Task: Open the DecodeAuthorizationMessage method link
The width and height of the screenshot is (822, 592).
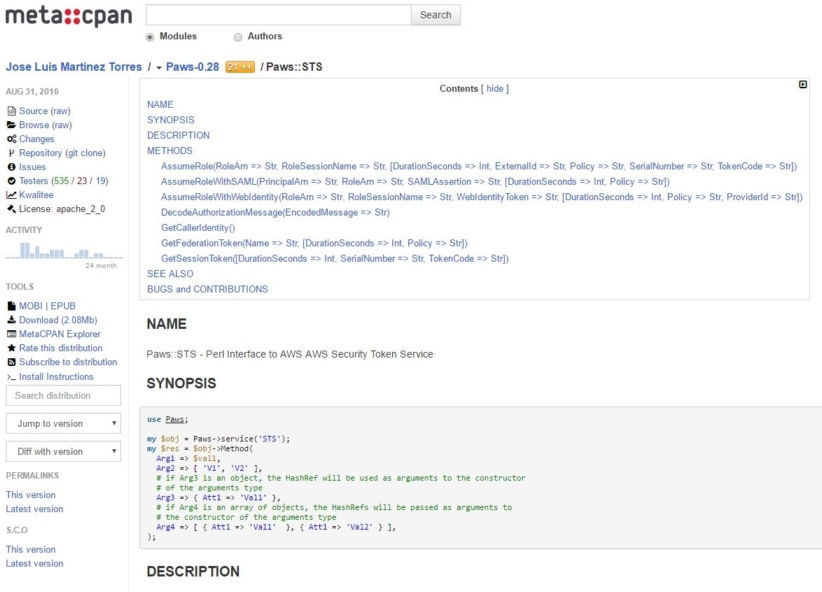Action: pyautogui.click(x=275, y=212)
